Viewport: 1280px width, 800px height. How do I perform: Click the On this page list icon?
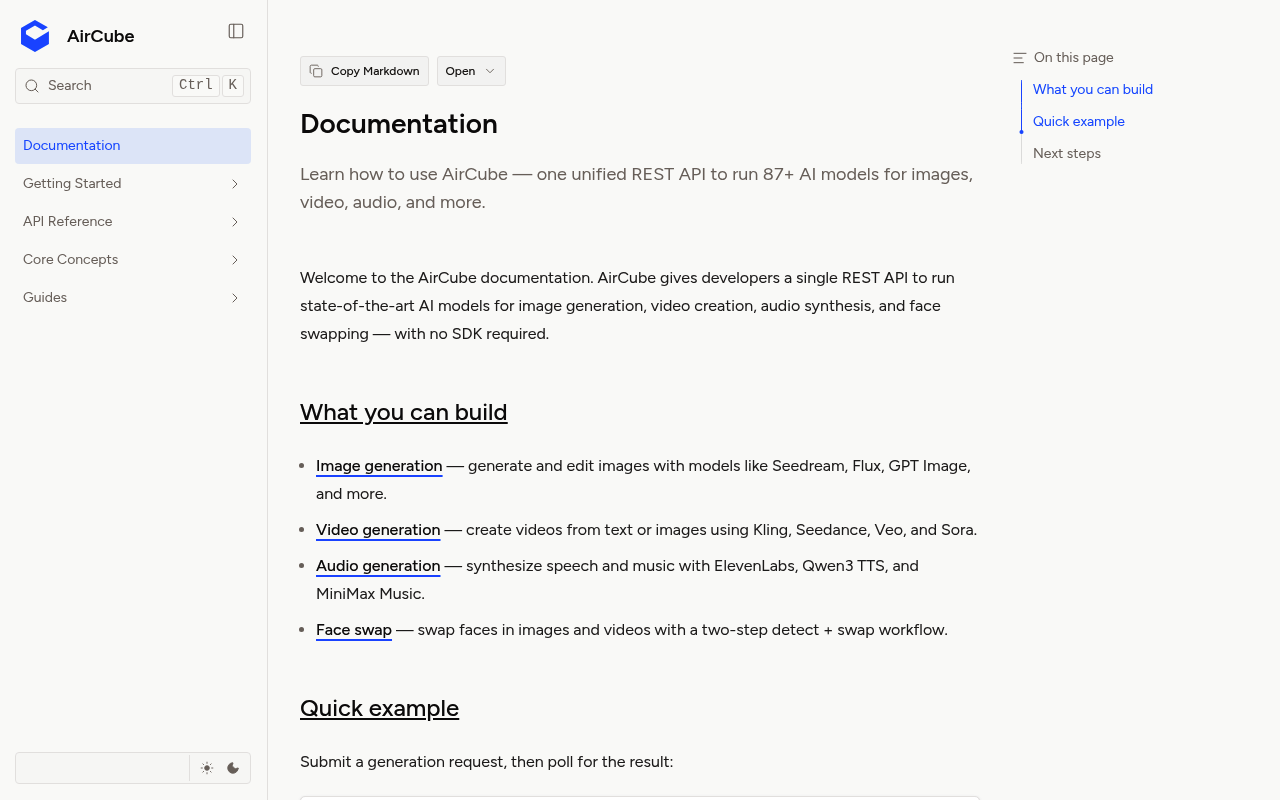point(1019,58)
